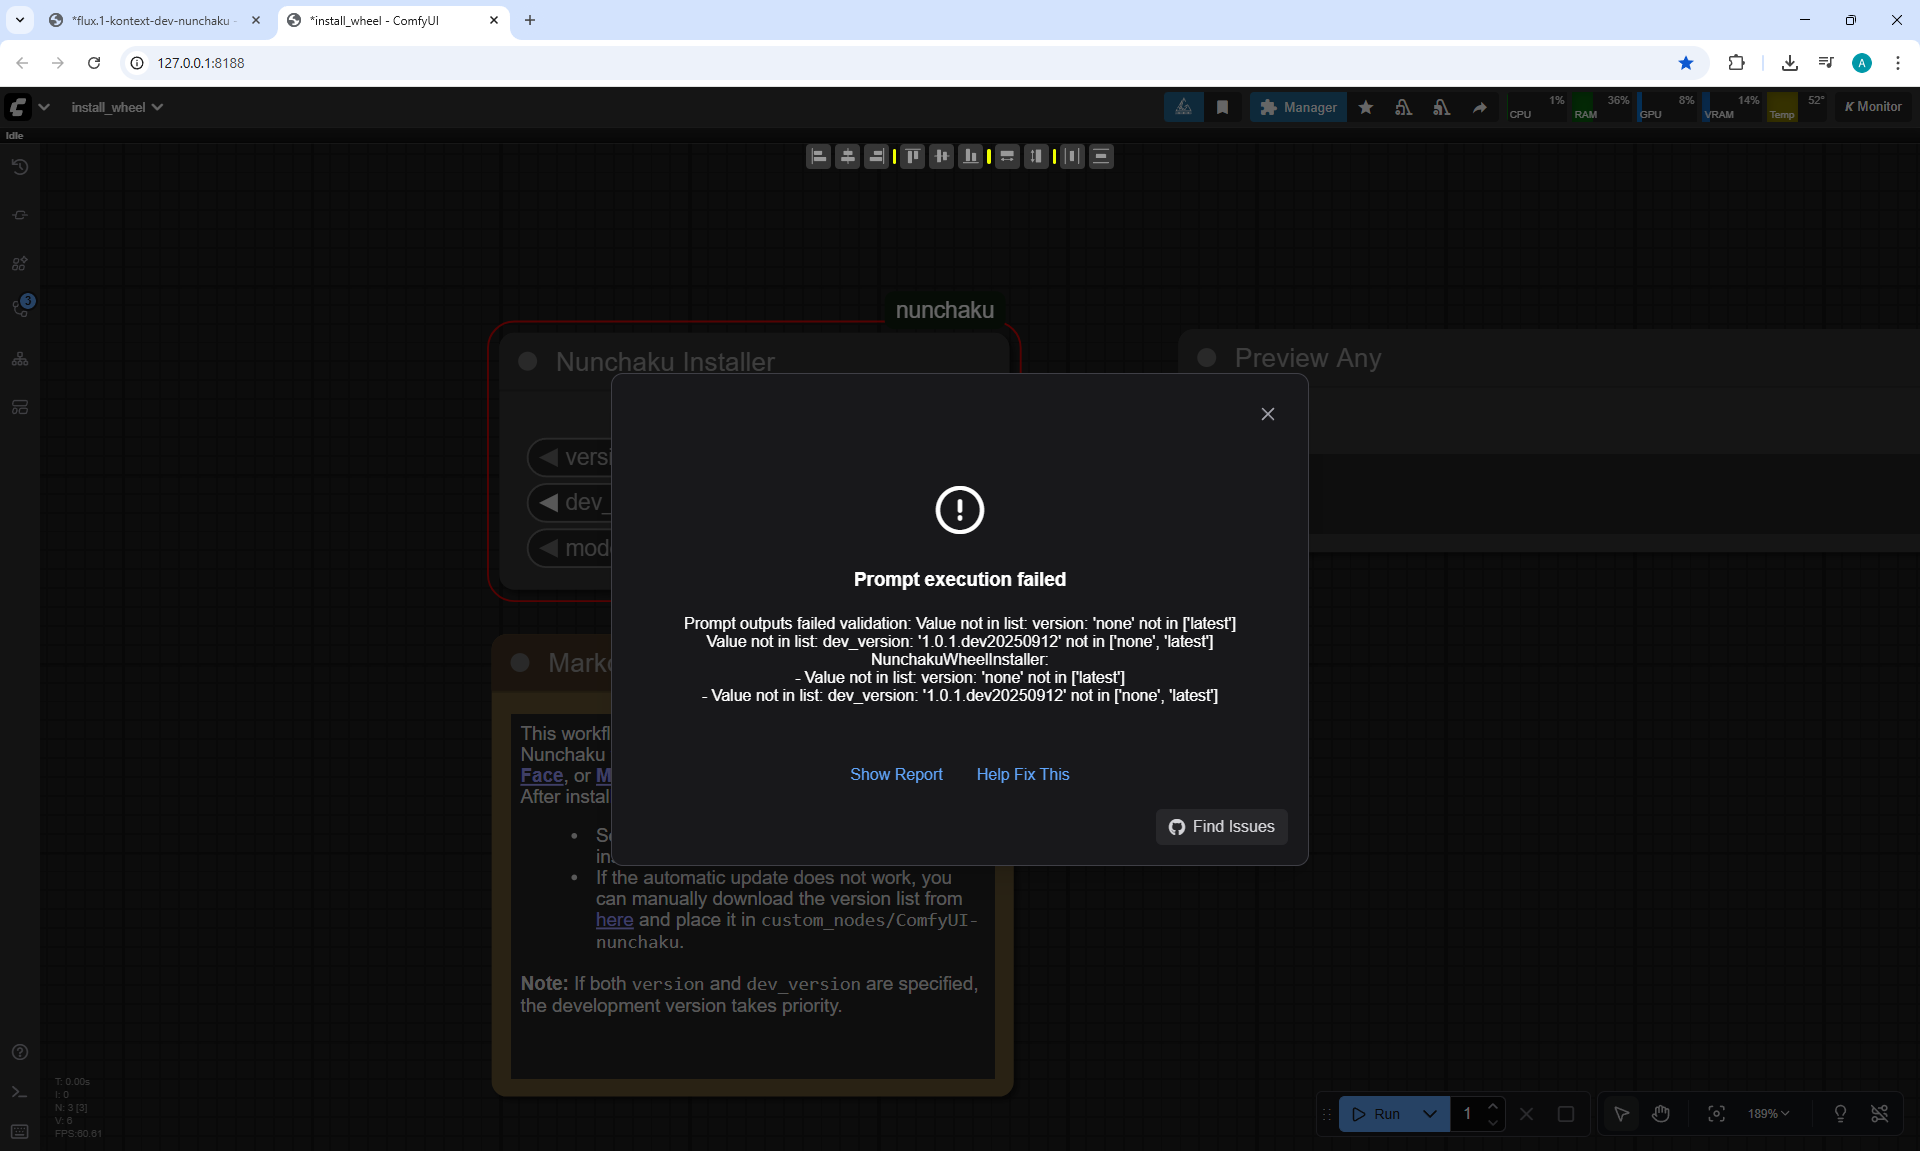Open the 189% zoom level dropdown
1920x1151 pixels.
1768,1113
